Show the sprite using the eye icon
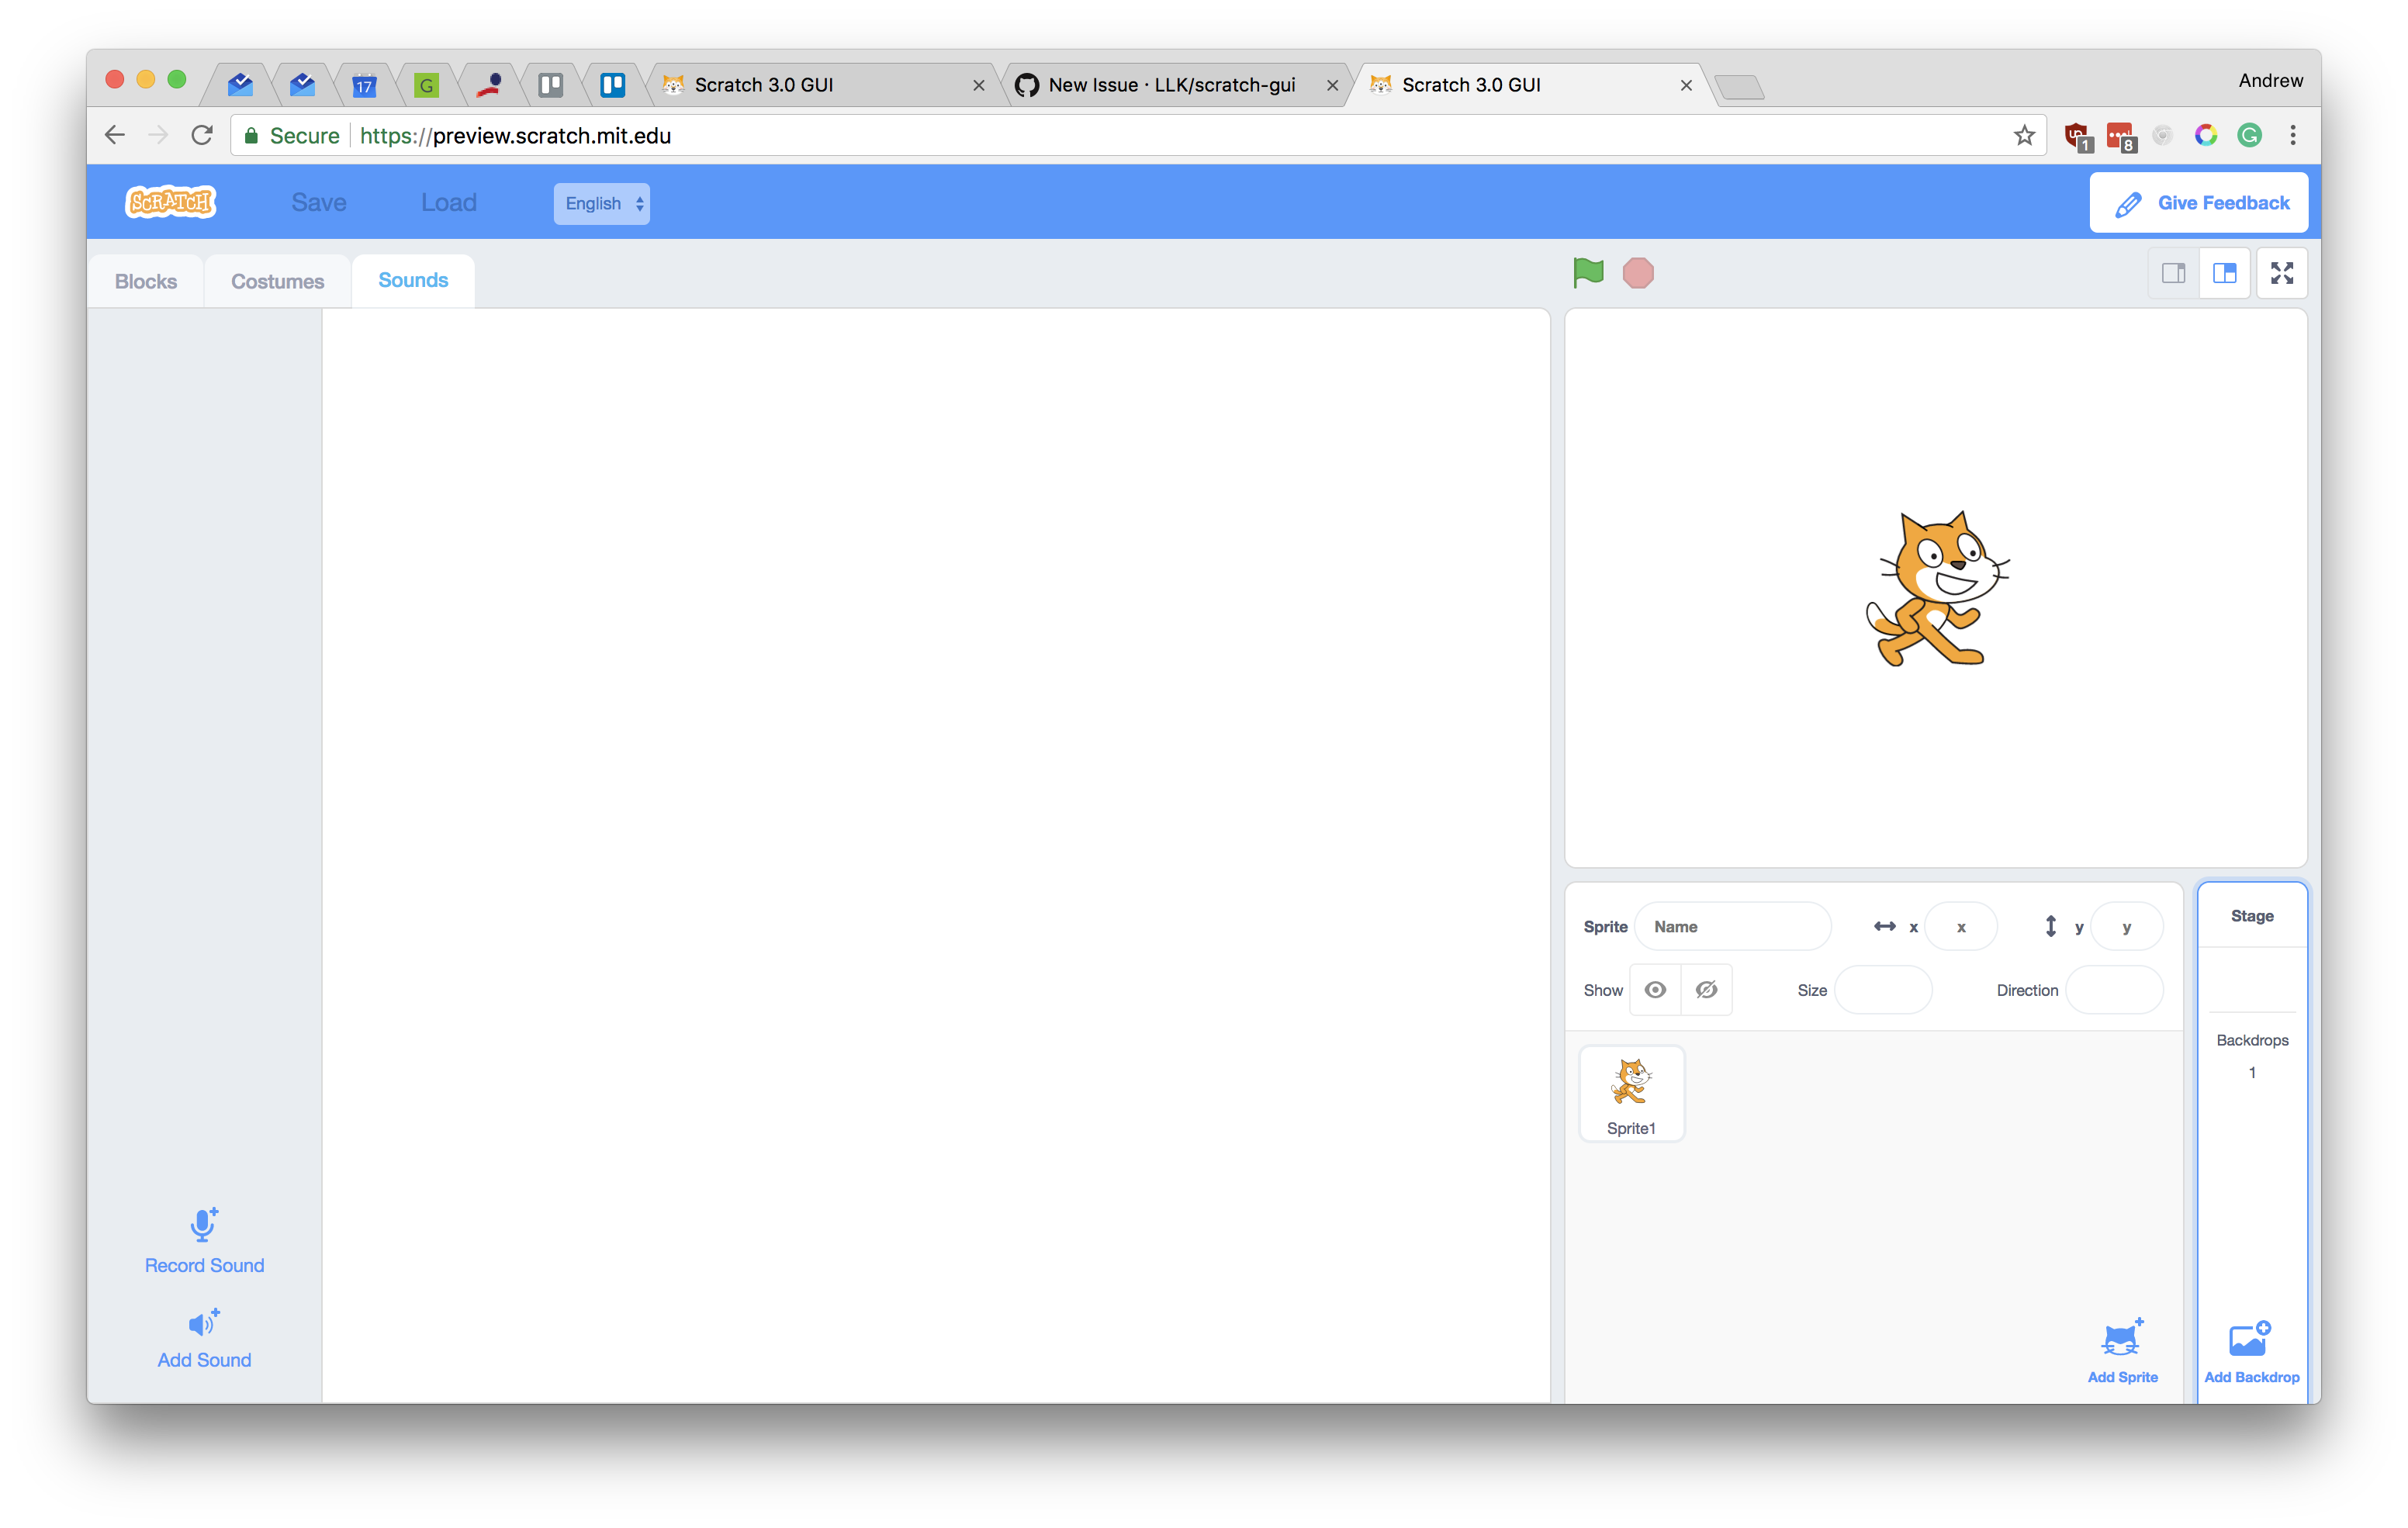 pos(1655,989)
